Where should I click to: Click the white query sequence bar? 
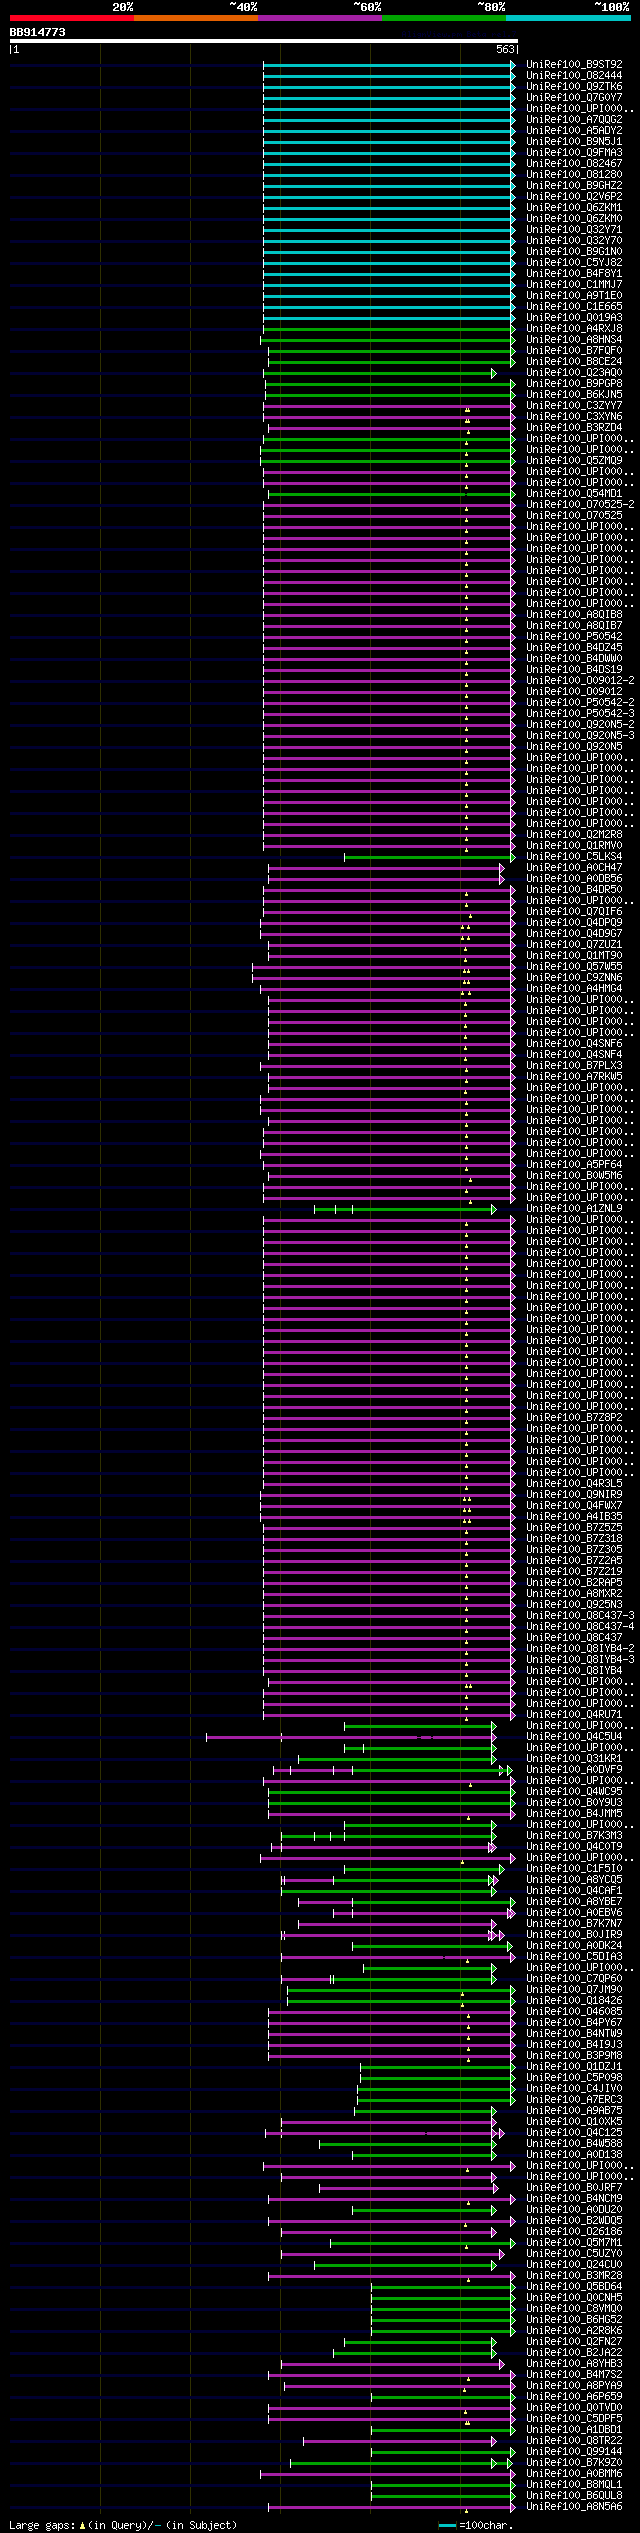[263, 41]
